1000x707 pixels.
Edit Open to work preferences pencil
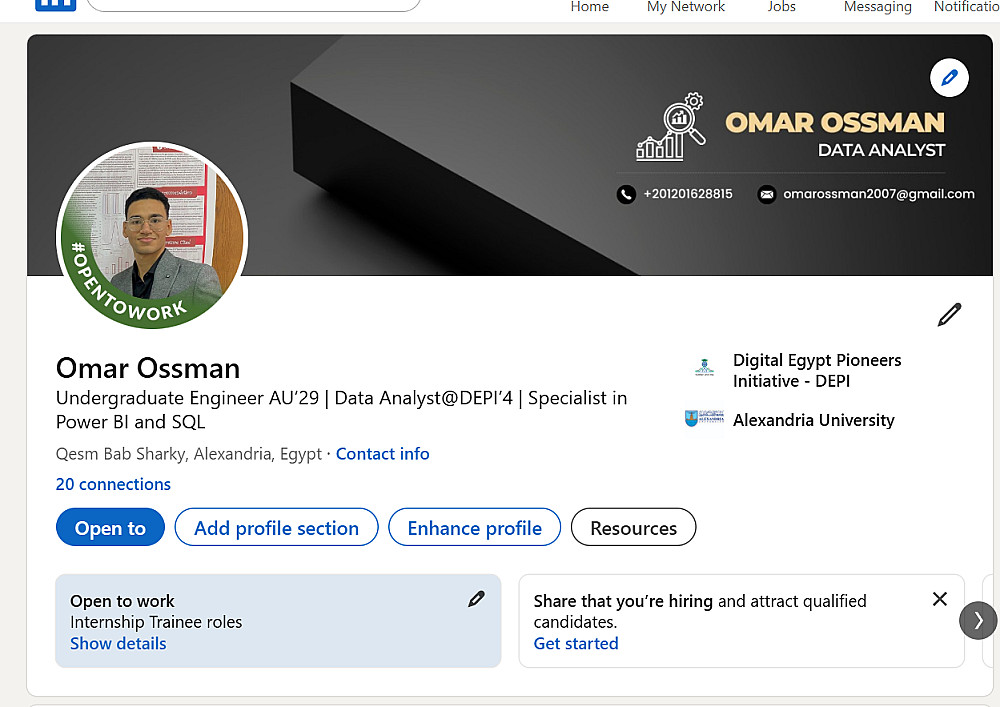[476, 599]
